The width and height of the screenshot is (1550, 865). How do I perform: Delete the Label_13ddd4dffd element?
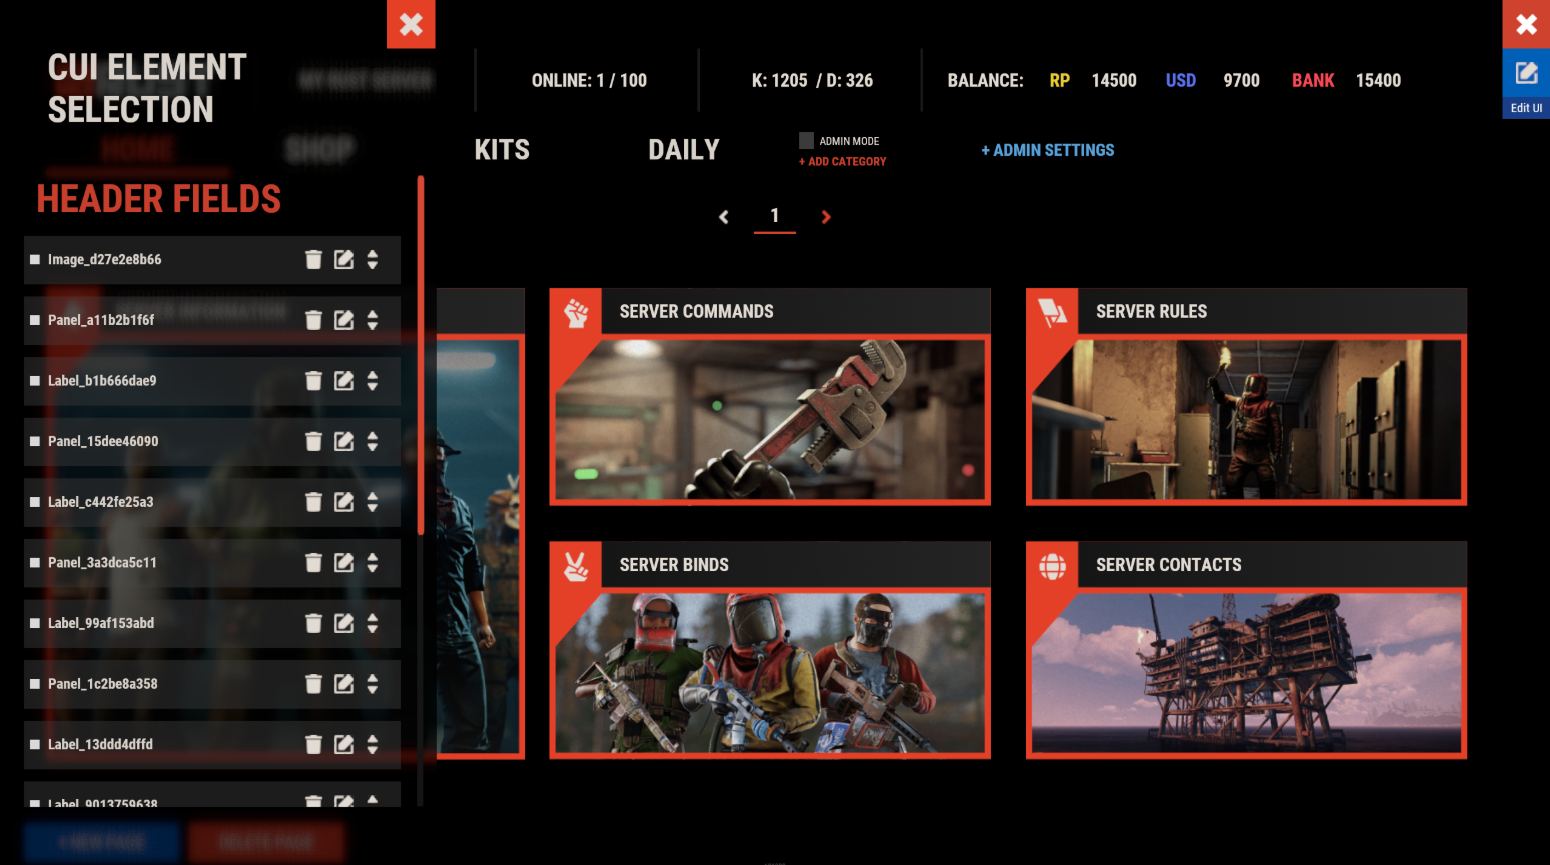pos(313,745)
